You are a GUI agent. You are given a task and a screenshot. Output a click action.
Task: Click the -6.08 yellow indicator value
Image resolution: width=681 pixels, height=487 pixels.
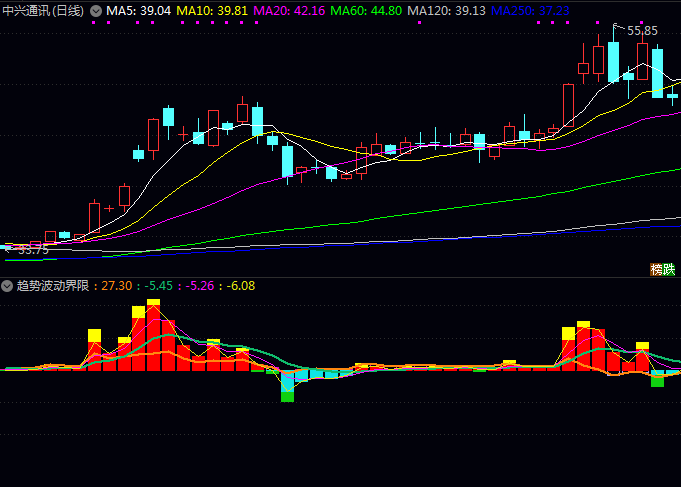point(241,286)
